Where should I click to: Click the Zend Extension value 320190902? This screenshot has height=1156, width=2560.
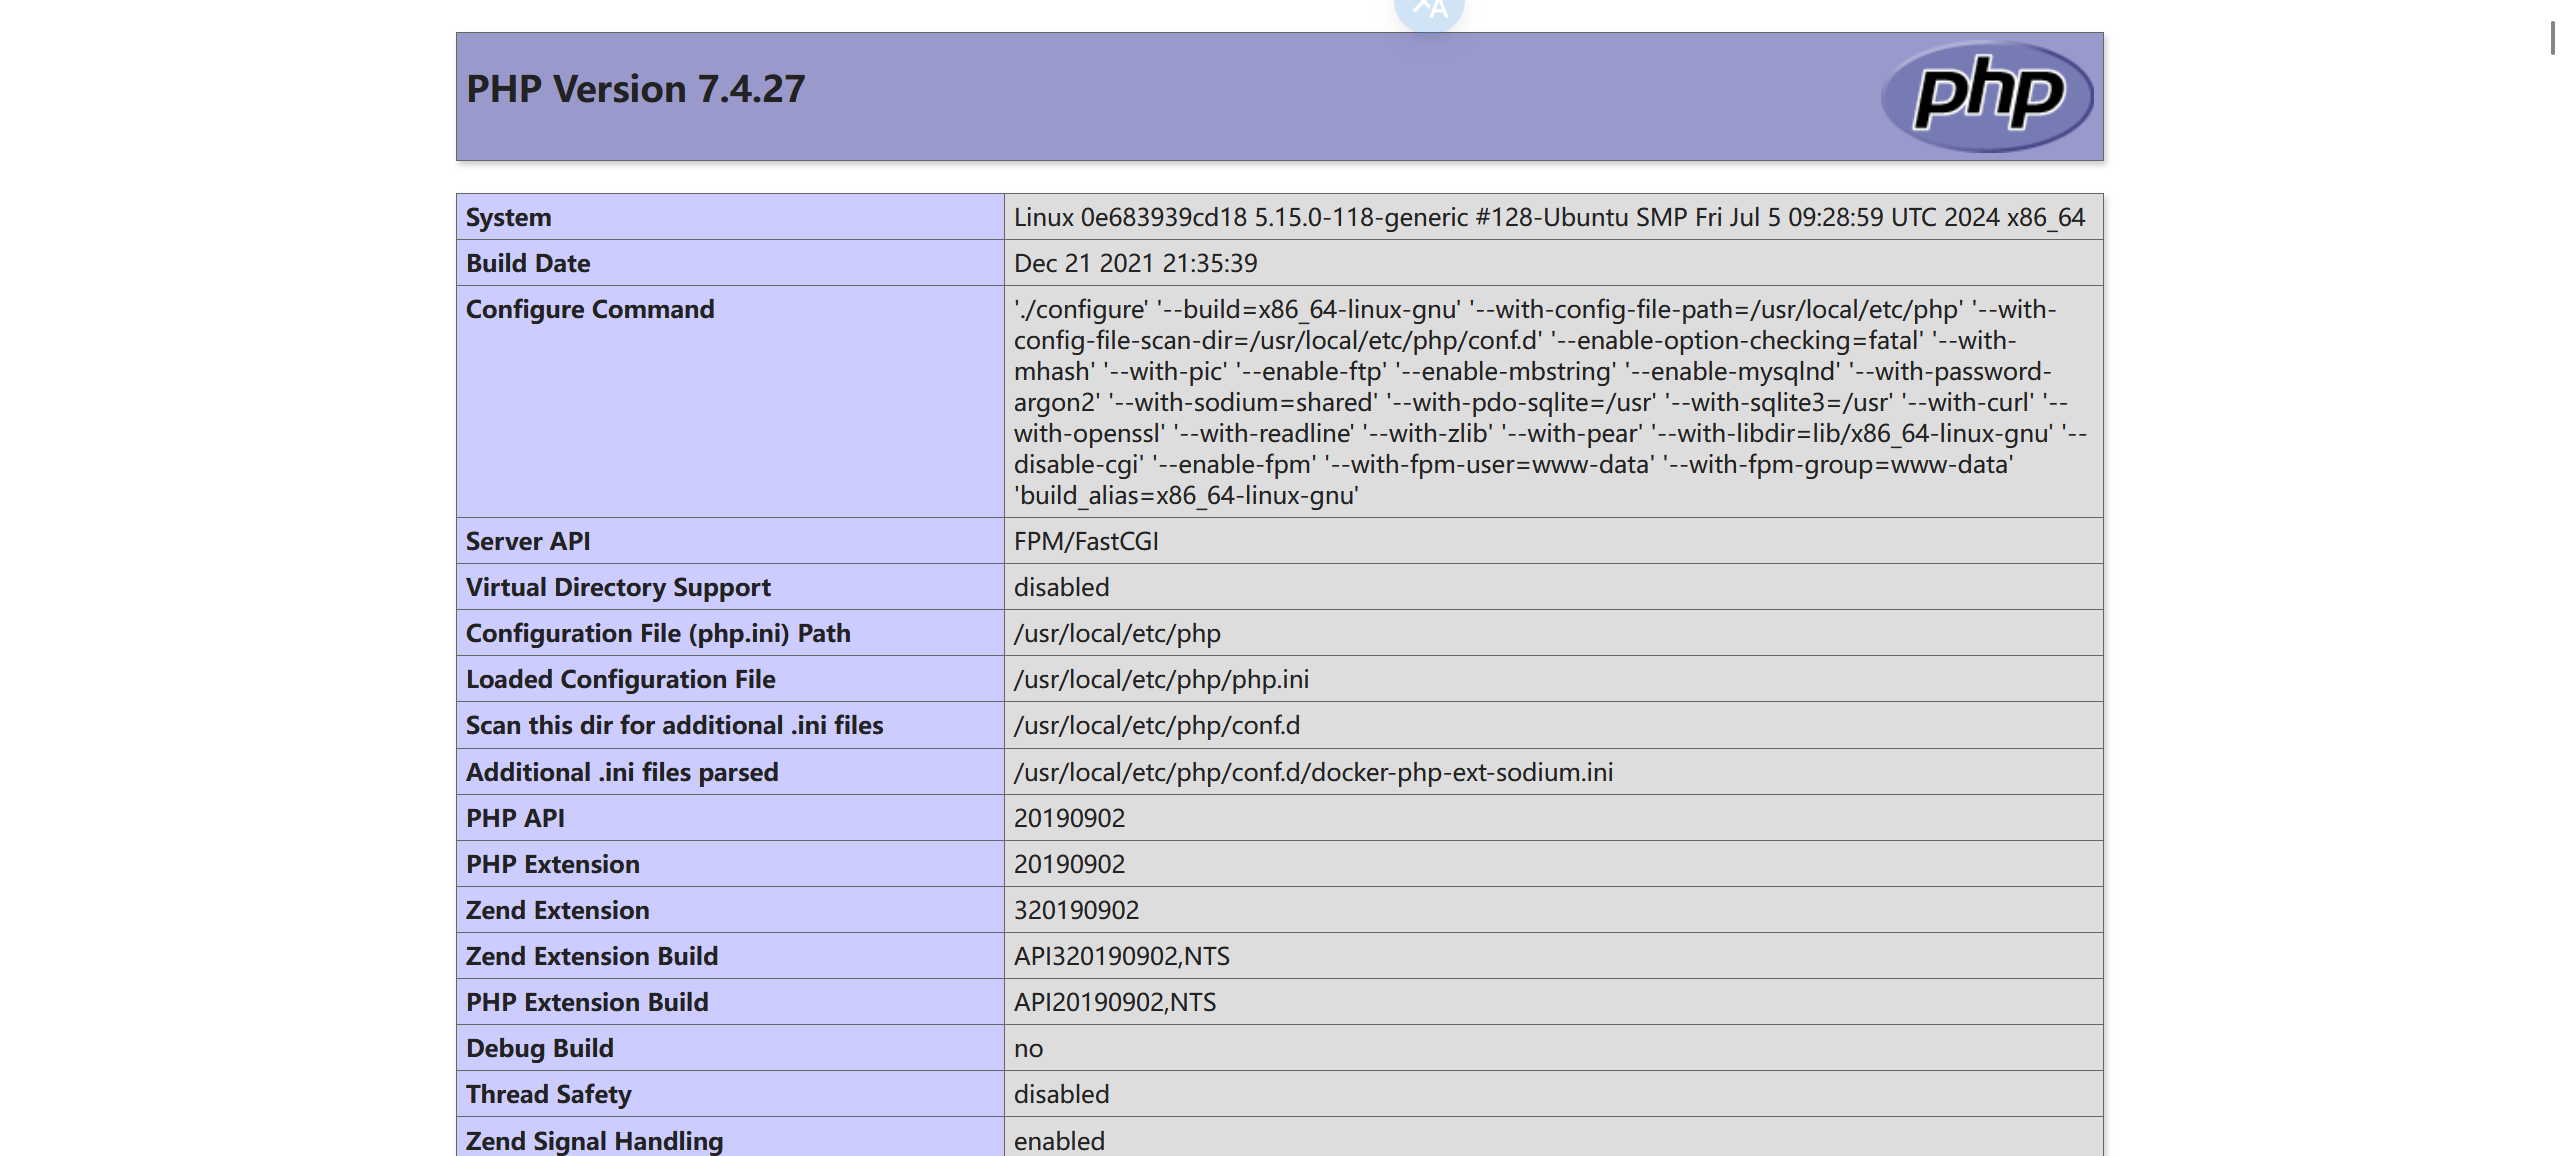pyautogui.click(x=1076, y=910)
